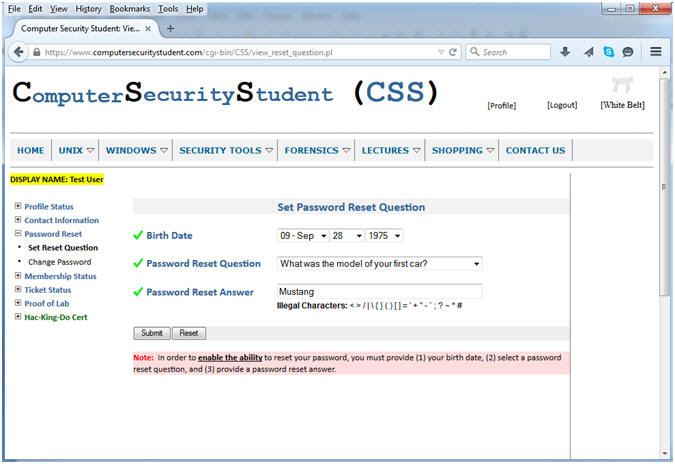
Task: Open the Password Reset Question dropdown
Action: (379, 263)
